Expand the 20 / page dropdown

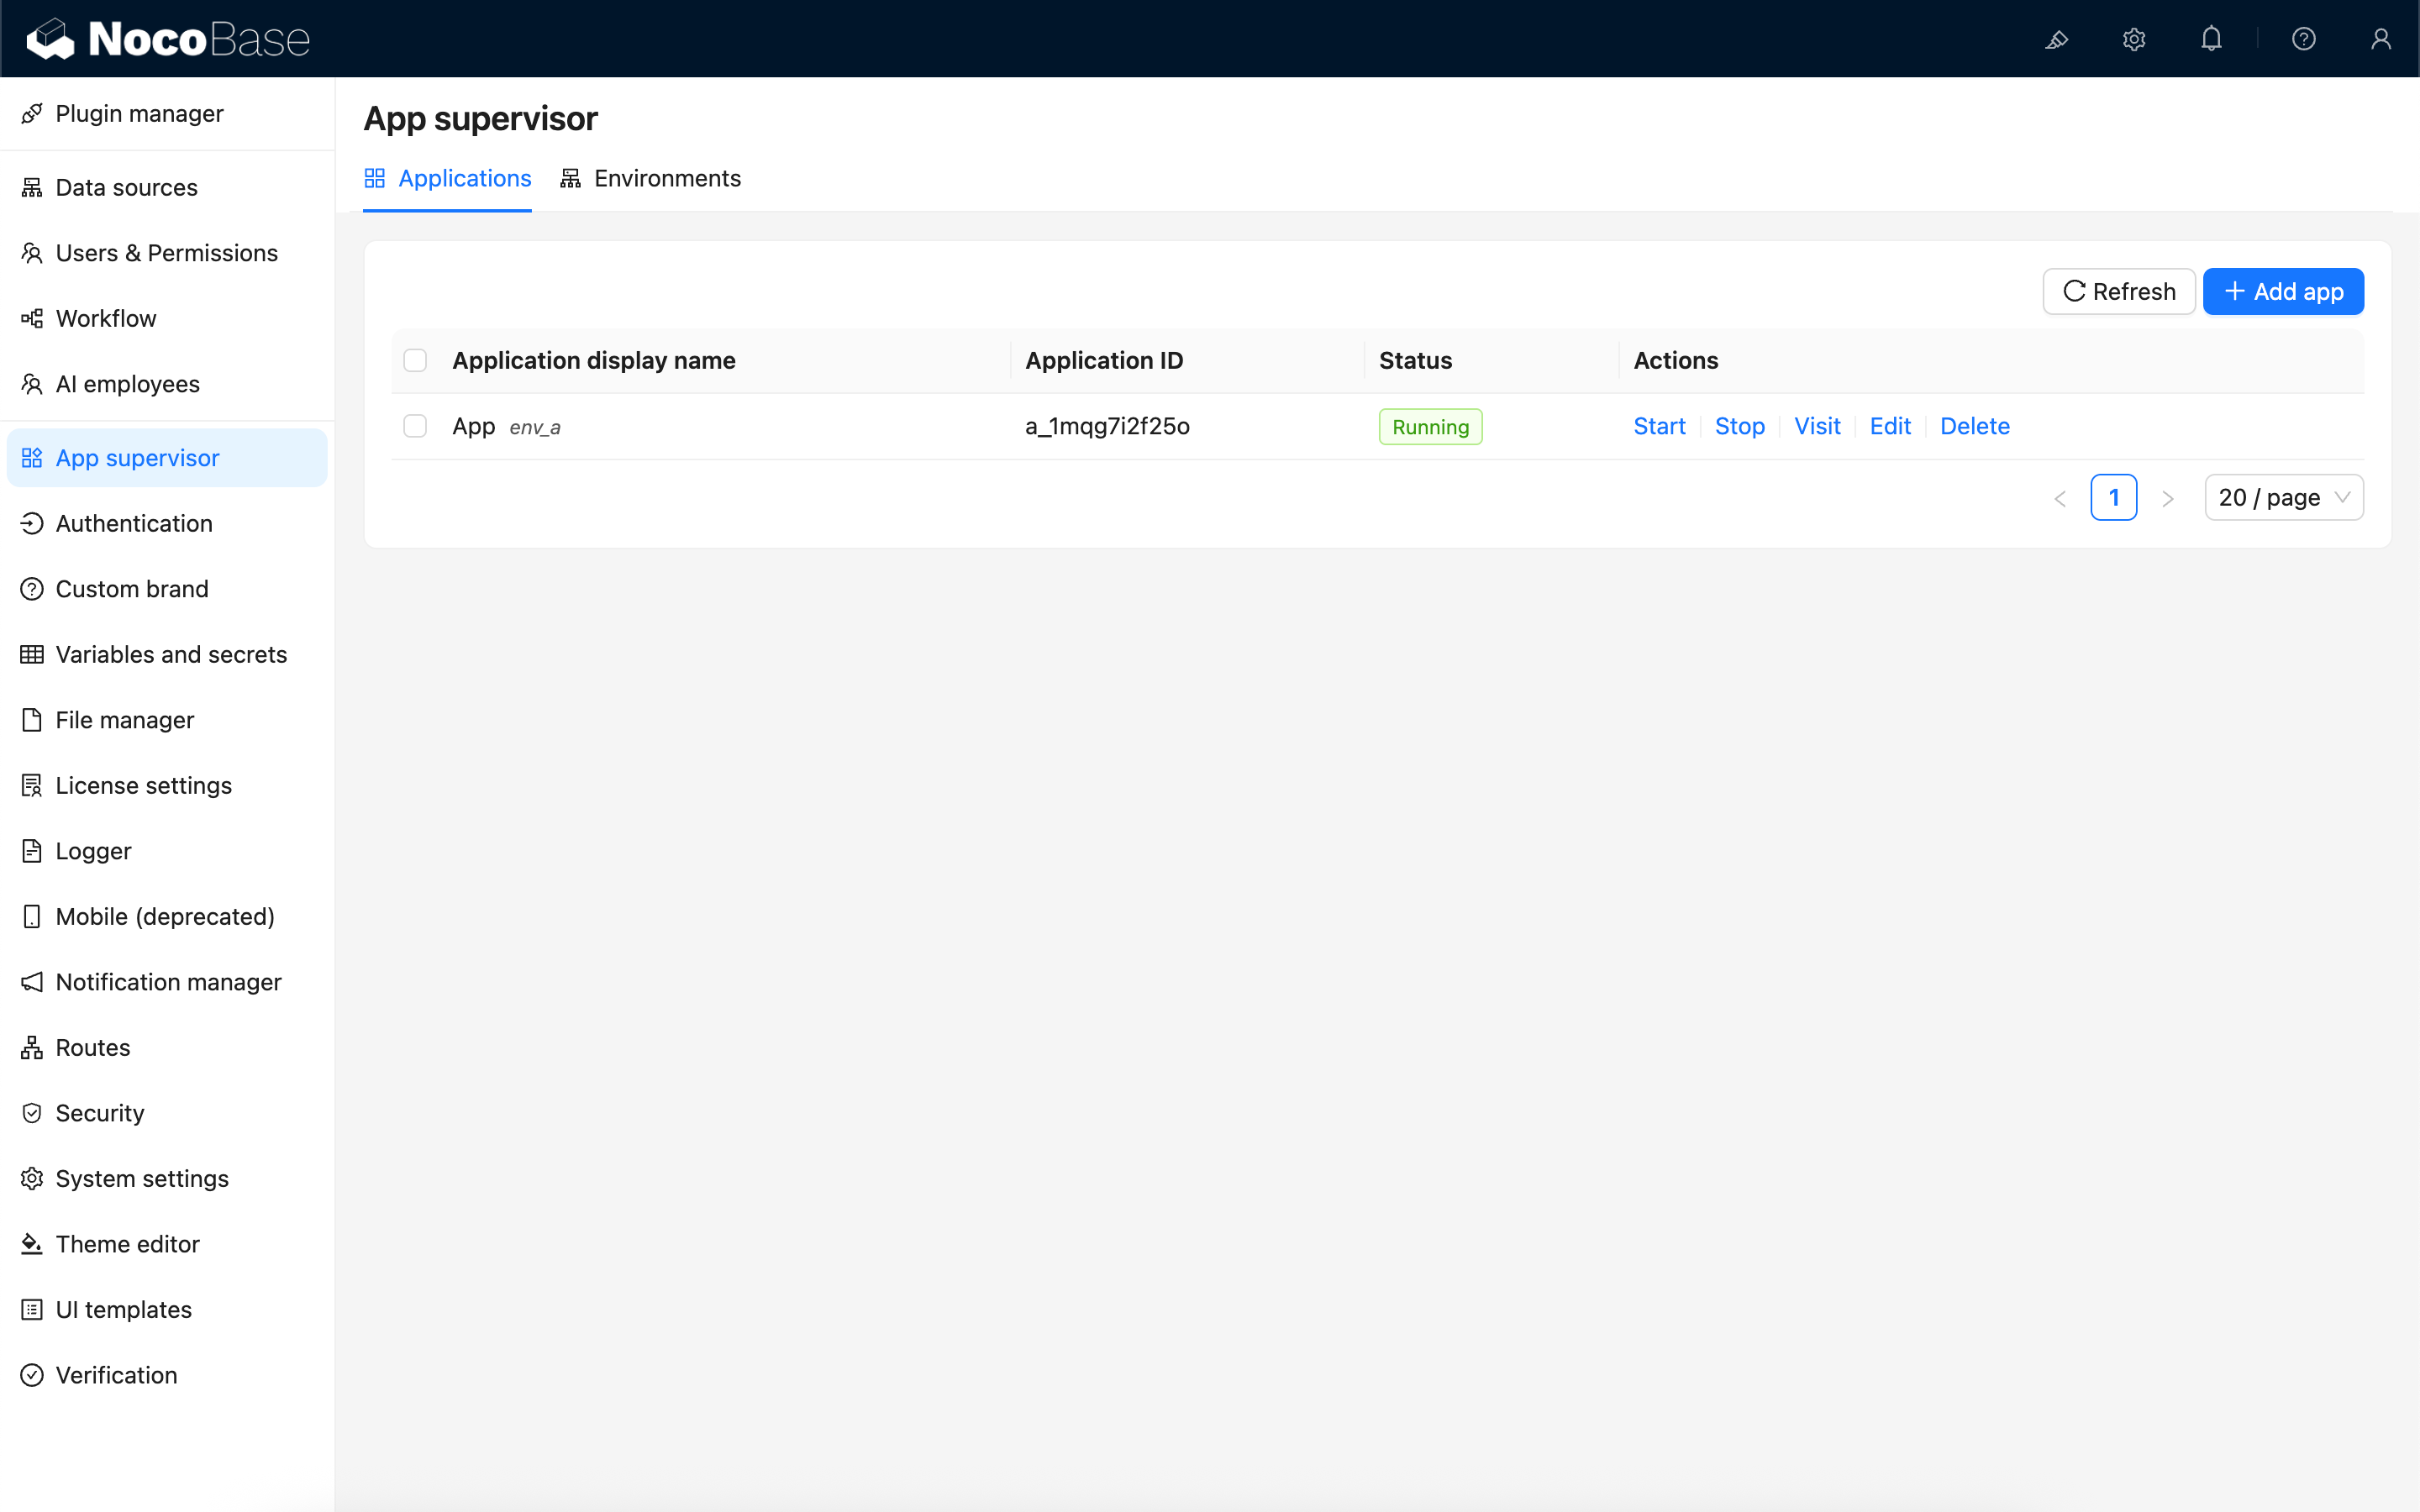[2283, 497]
